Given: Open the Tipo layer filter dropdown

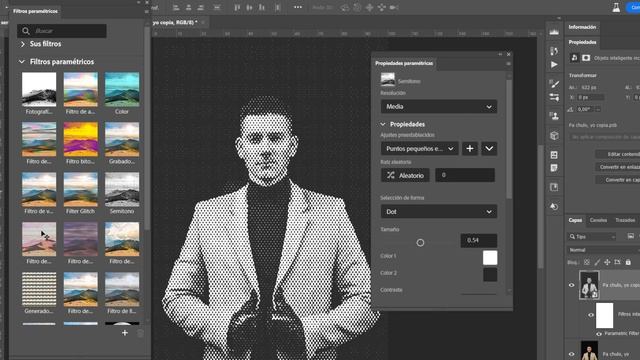Looking at the screenshot, I should (x=591, y=236).
